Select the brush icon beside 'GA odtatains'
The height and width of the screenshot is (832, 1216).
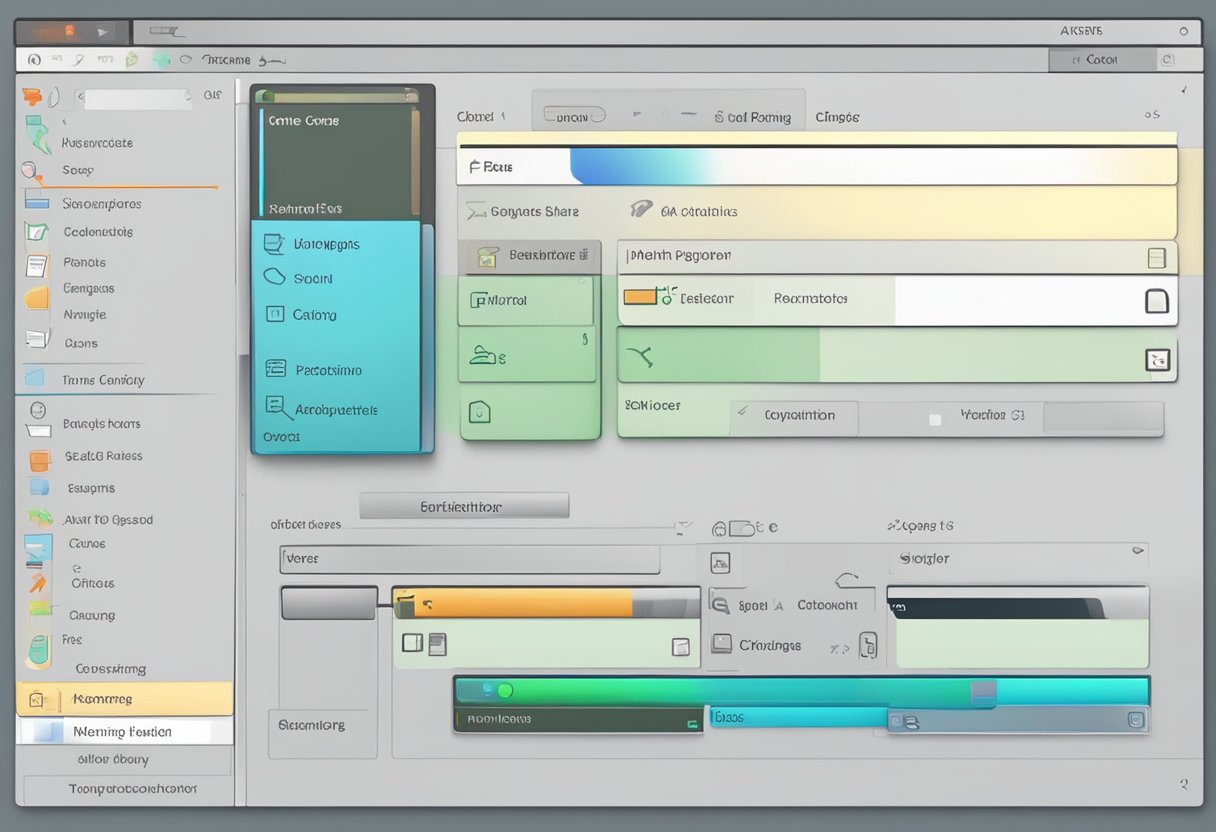pyautogui.click(x=641, y=211)
